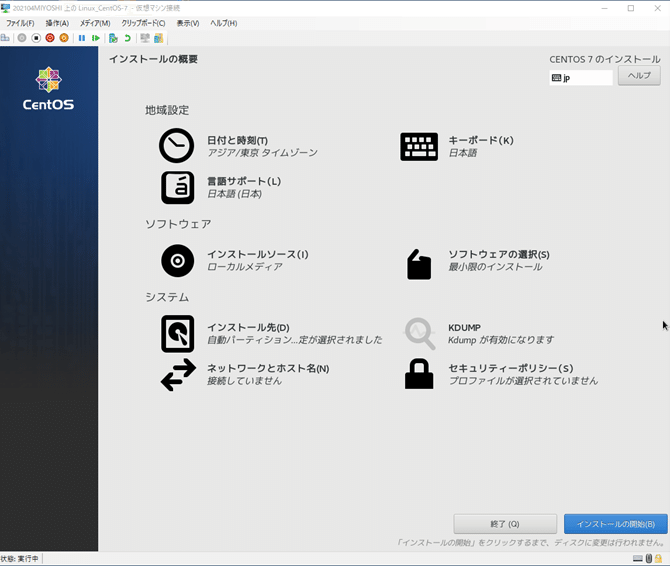Click the インストールの開始(B) button
670x566 pixels.
[x=616, y=524]
